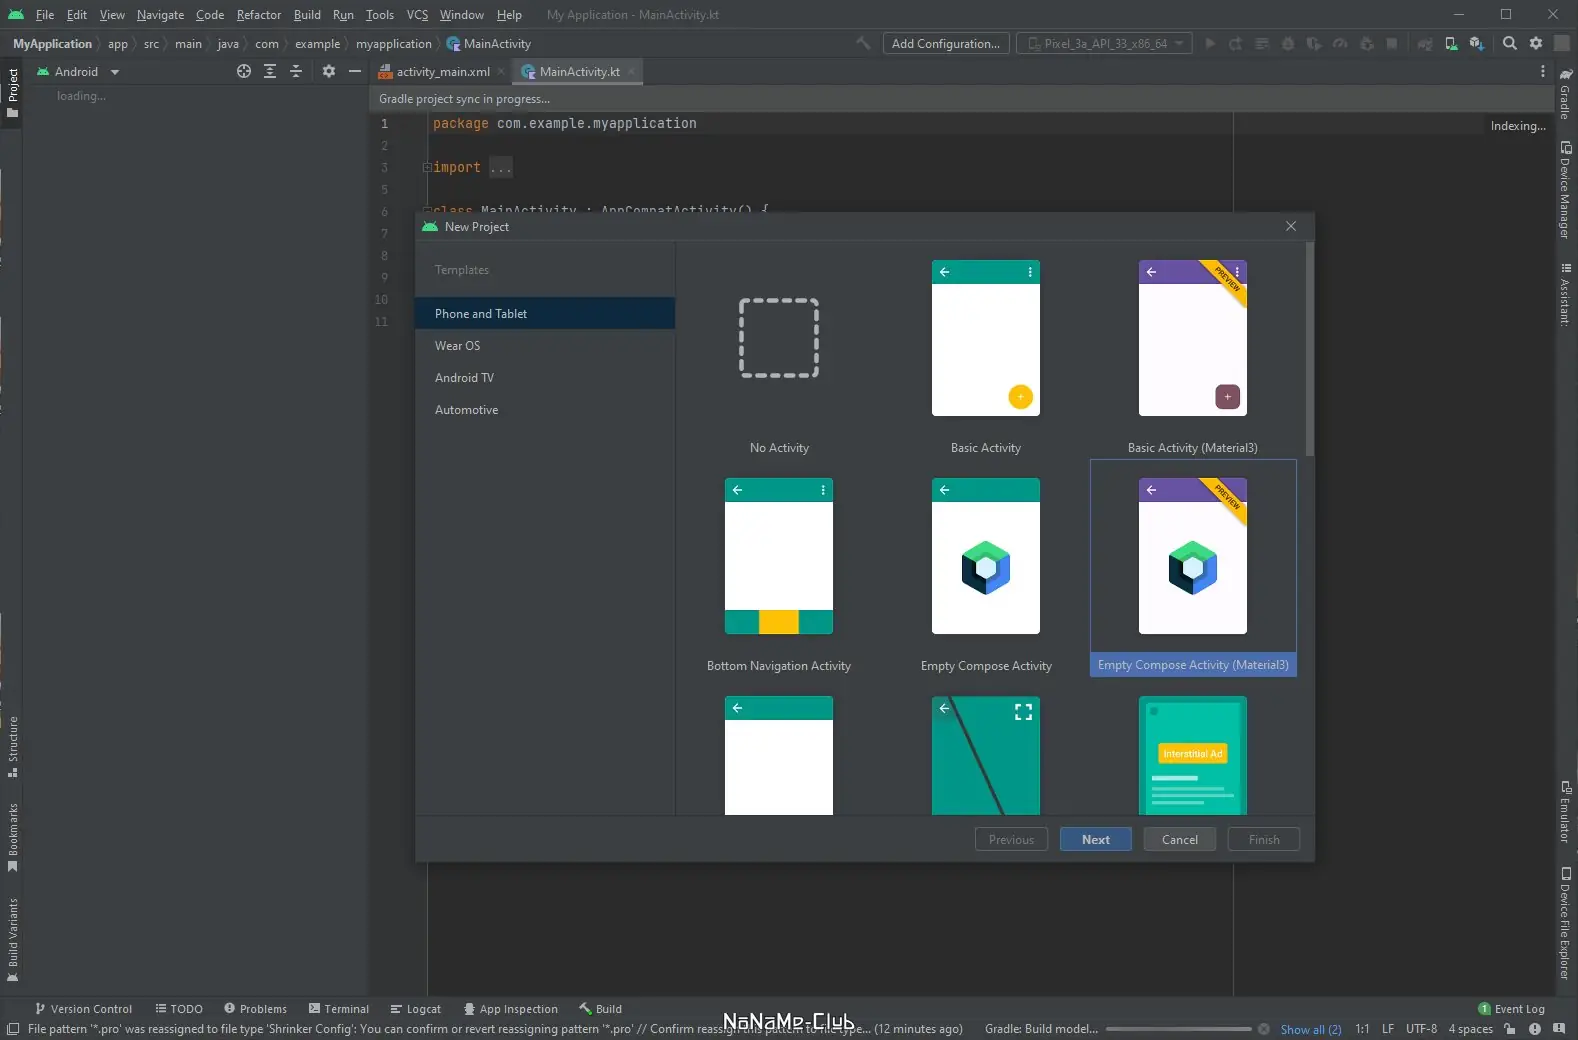Toggle the Terminal tool window

(339, 1009)
